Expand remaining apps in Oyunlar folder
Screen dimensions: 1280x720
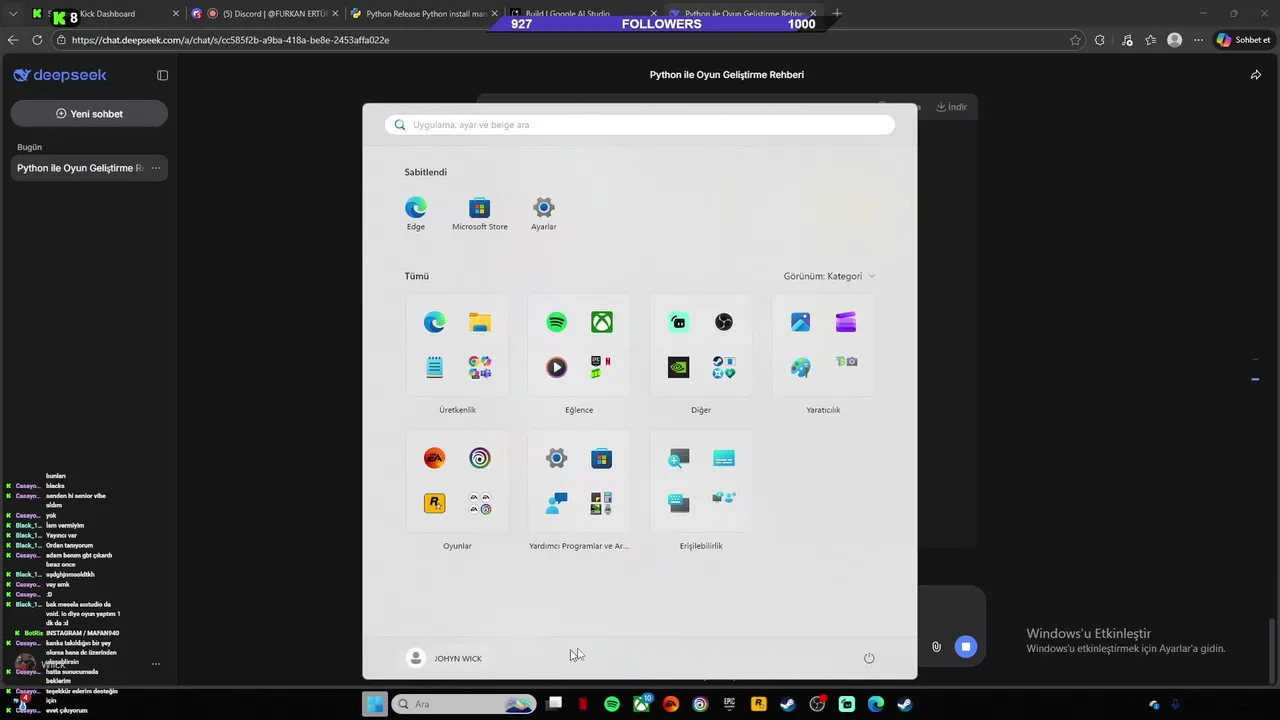pyautogui.click(x=480, y=503)
